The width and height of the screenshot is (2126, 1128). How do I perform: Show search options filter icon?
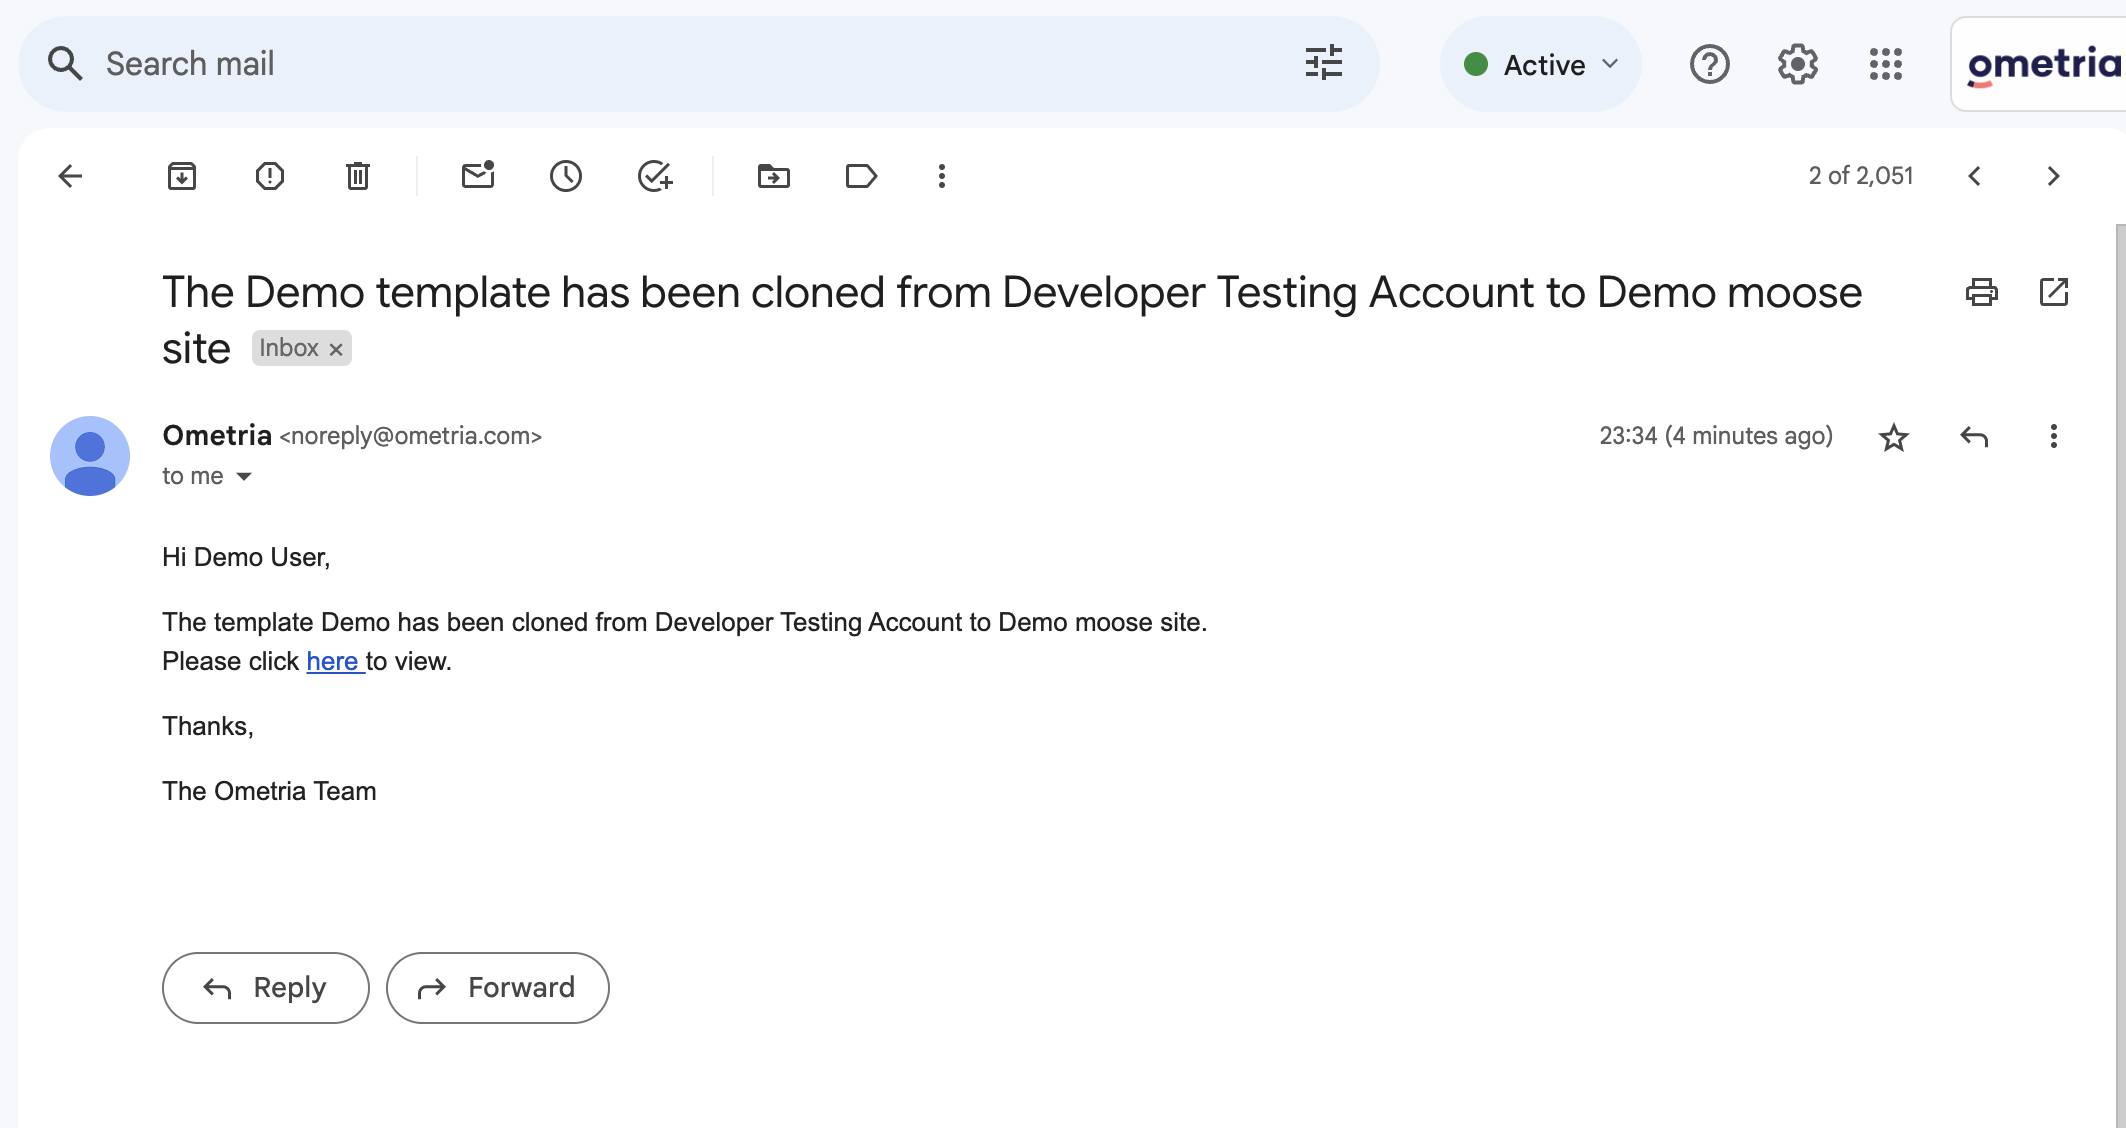click(1324, 63)
